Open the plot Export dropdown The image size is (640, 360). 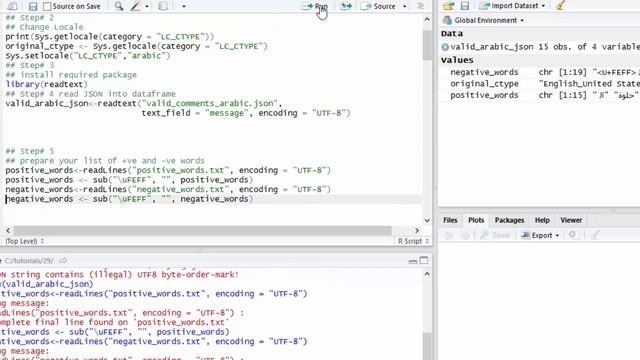click(x=540, y=236)
